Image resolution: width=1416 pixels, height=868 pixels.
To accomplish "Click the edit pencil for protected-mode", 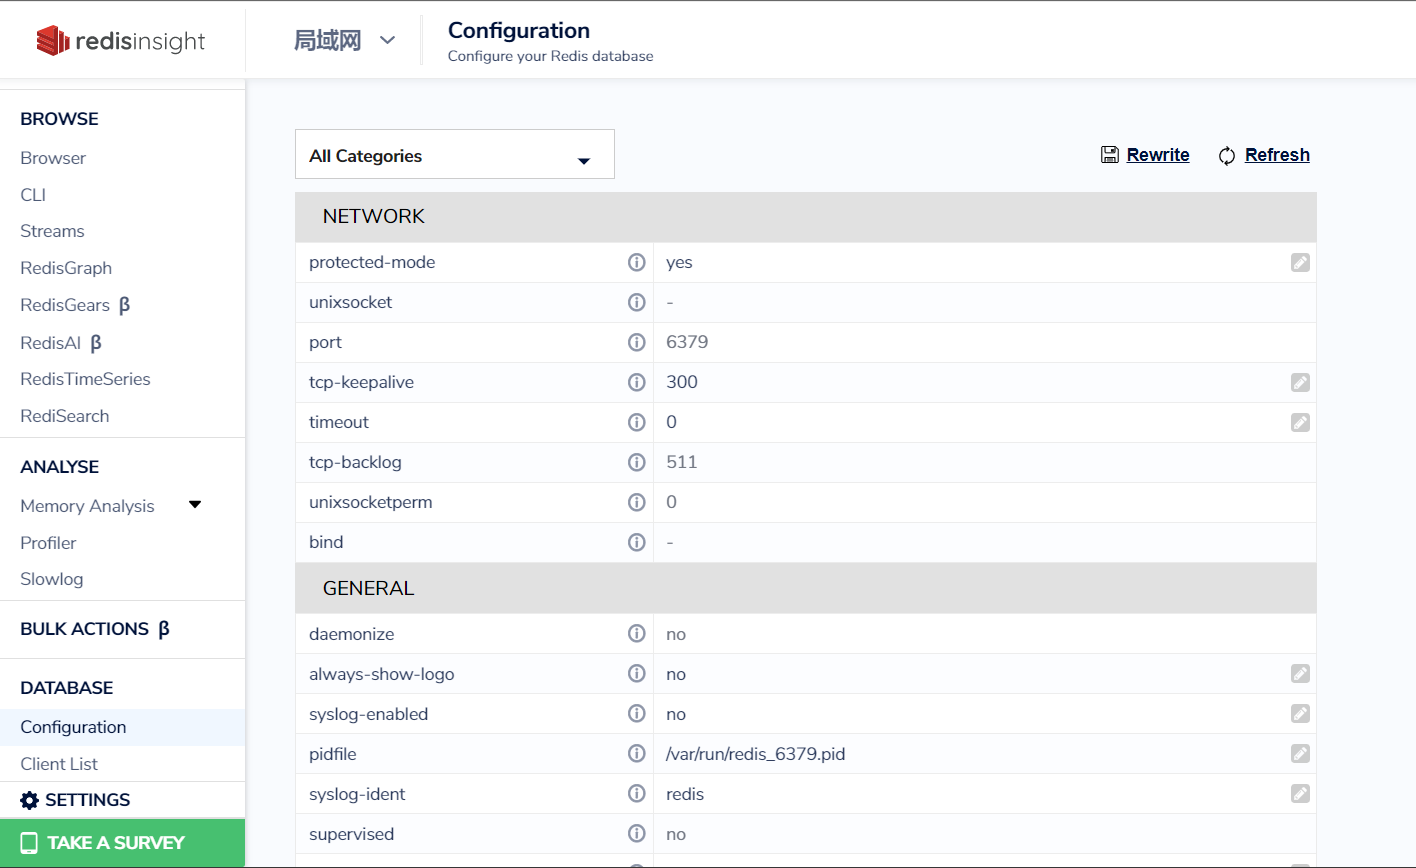I will click(x=1300, y=263).
